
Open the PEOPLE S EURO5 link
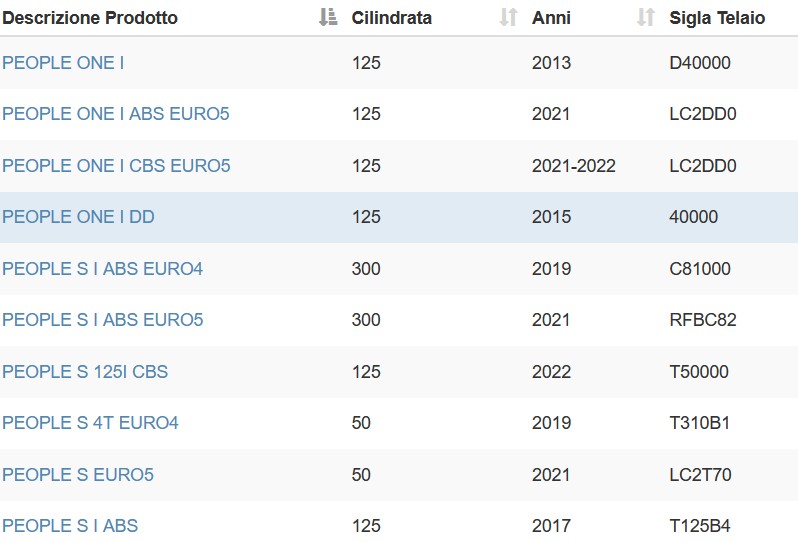(x=78, y=474)
